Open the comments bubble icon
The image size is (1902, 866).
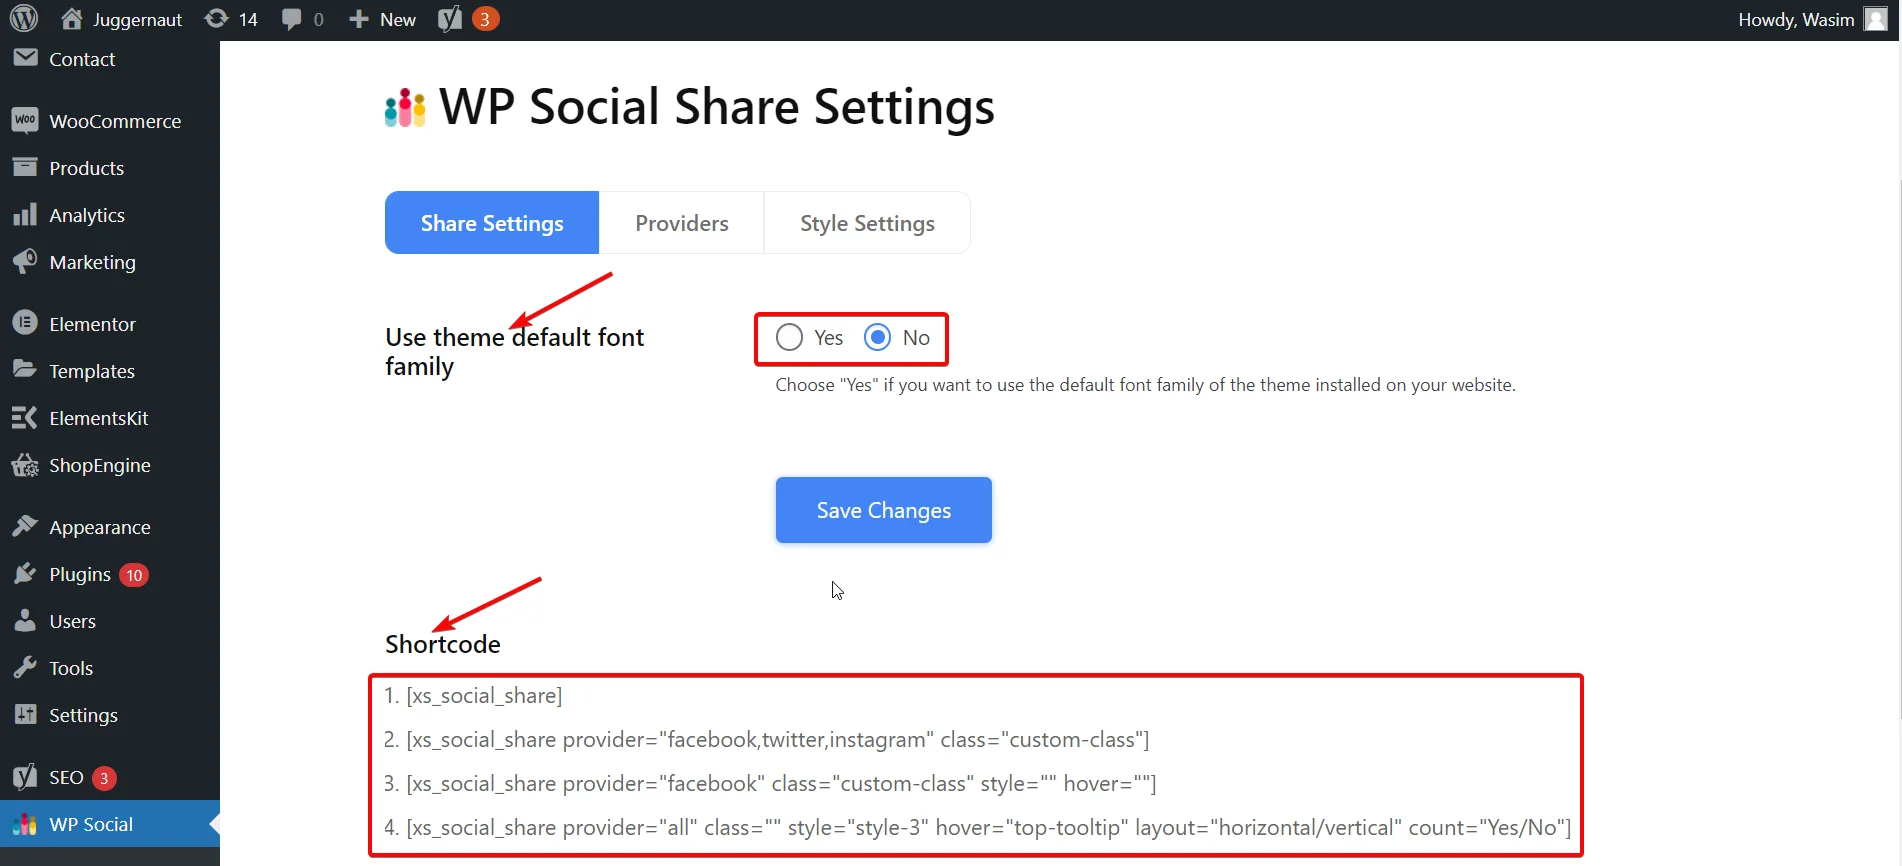pyautogui.click(x=292, y=19)
